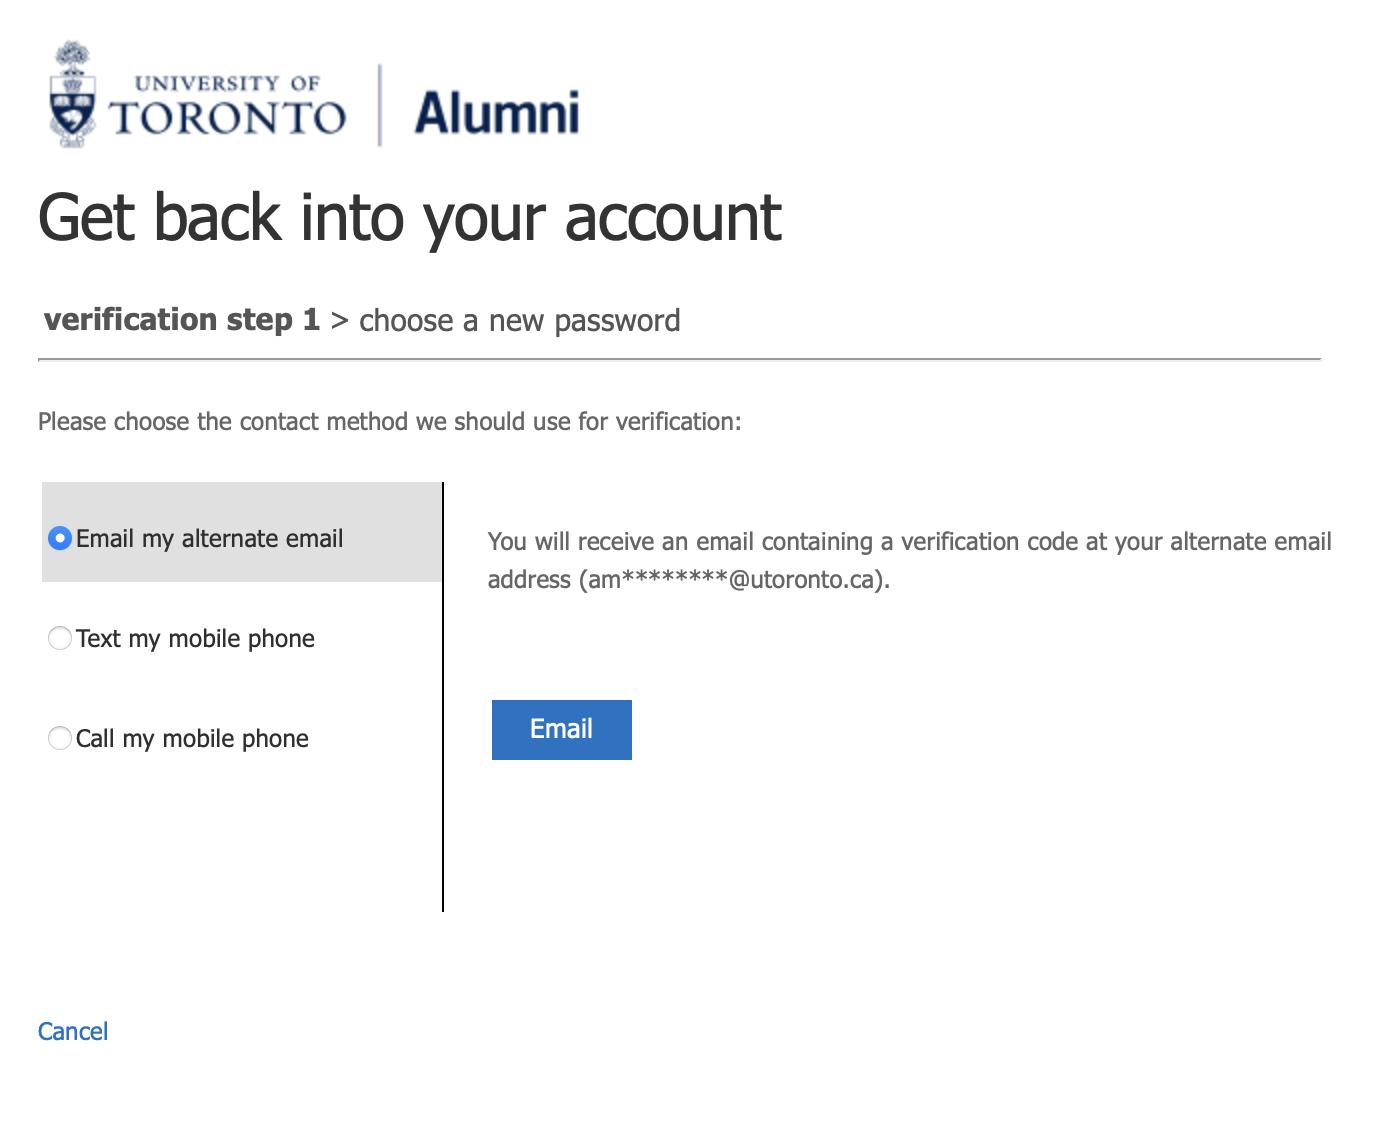Viewport: 1386px width, 1128px height.
Task: Click the 'verification step 1' breadcrumb
Action: pyautogui.click(x=182, y=320)
